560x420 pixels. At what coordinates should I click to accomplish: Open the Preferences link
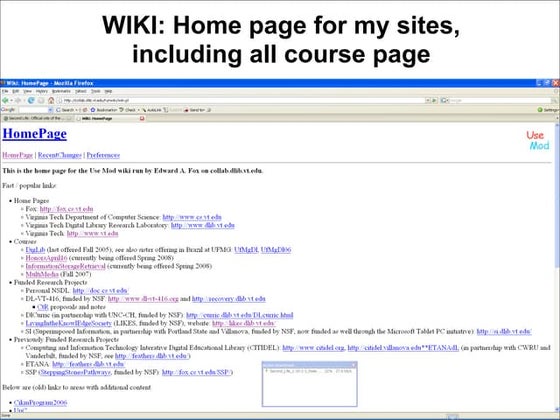(103, 155)
